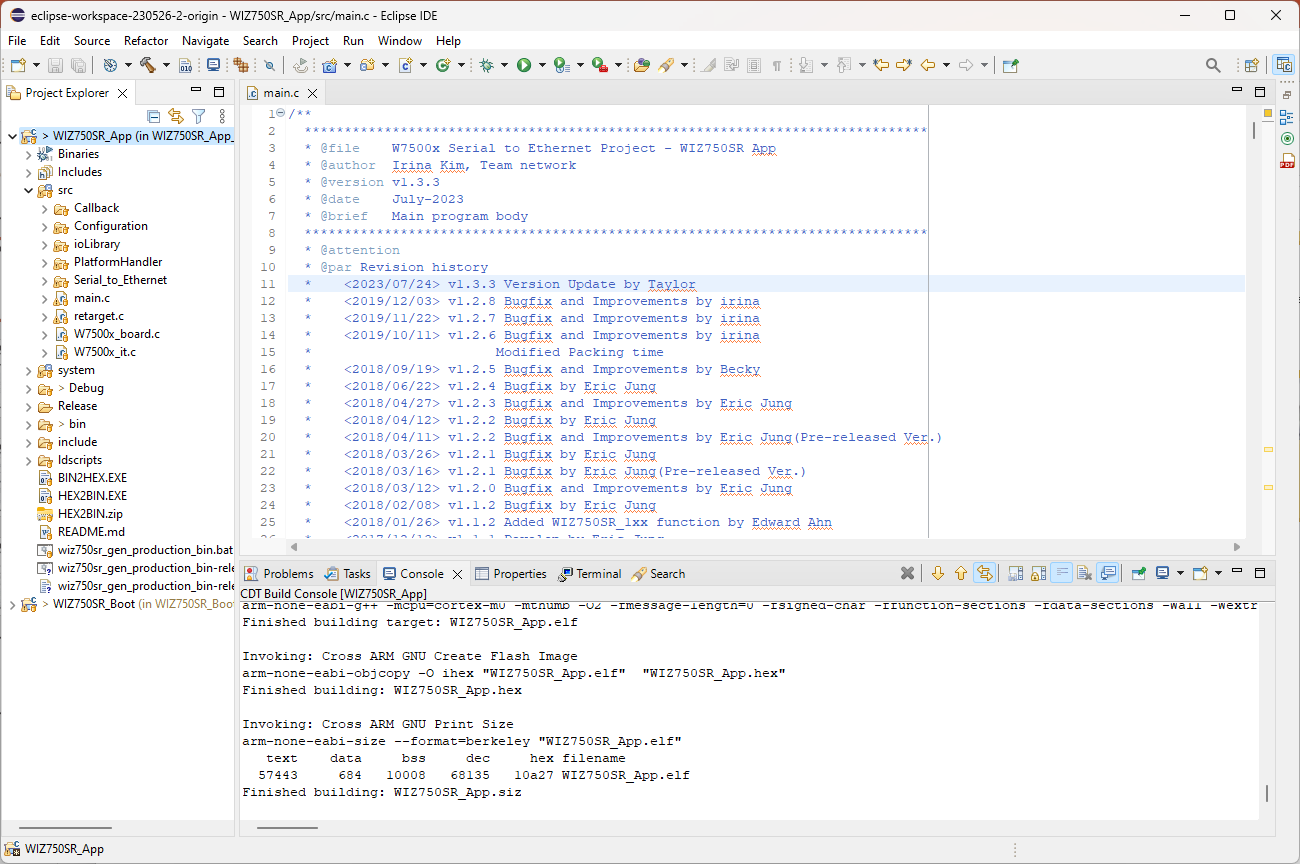Image resolution: width=1300 pixels, height=864 pixels.
Task: Click the Build hammer icon in the toolbar
Action: (x=147, y=65)
